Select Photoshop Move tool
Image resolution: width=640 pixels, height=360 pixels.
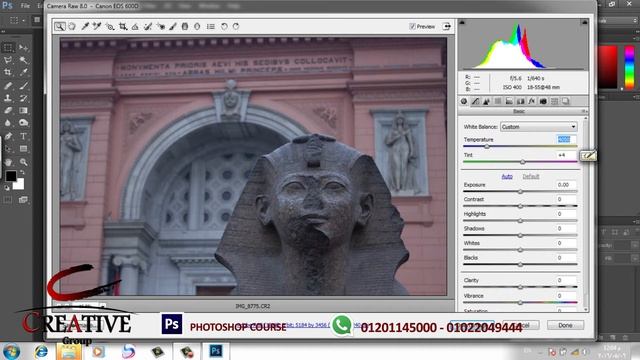pos(23,48)
